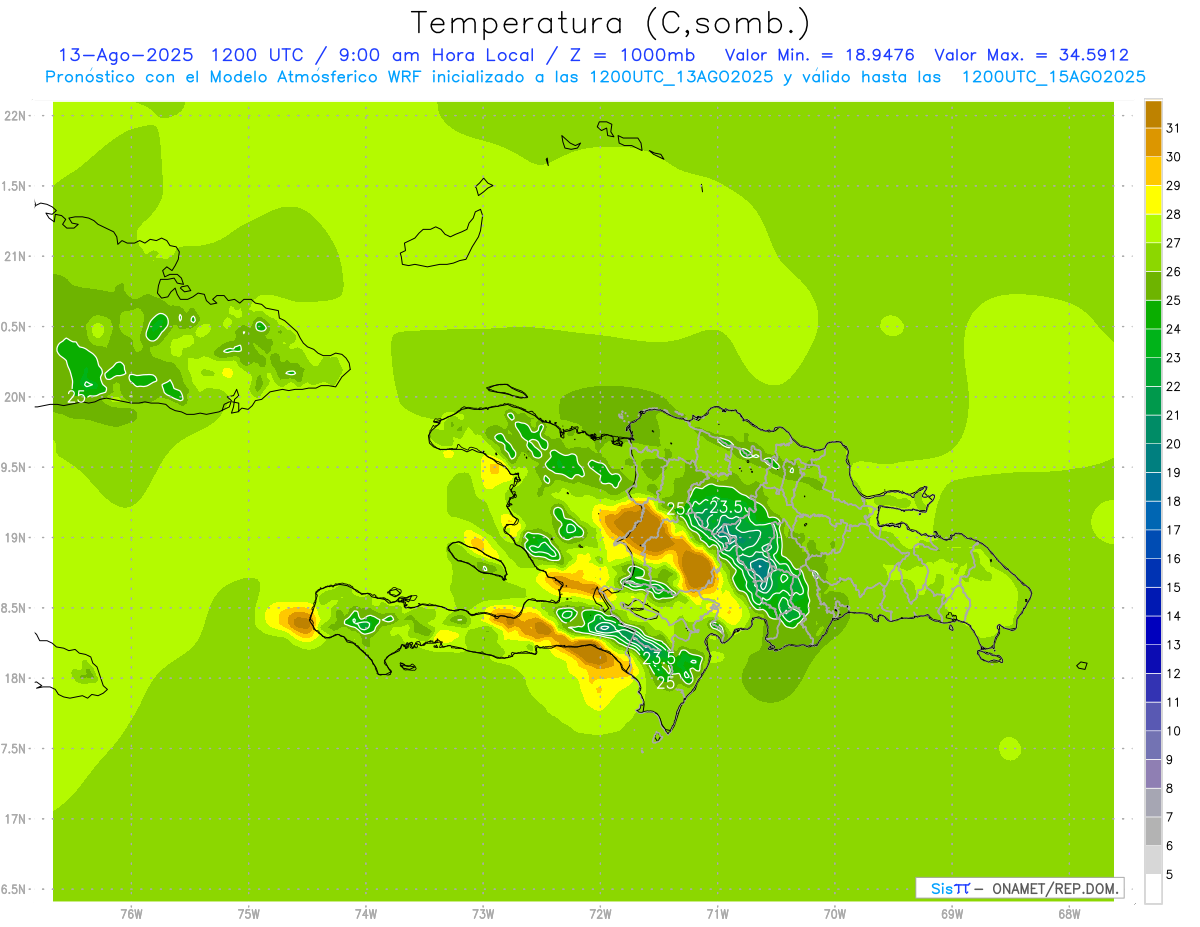Pick the blue legend swatch between 16 and 17

point(1153,544)
